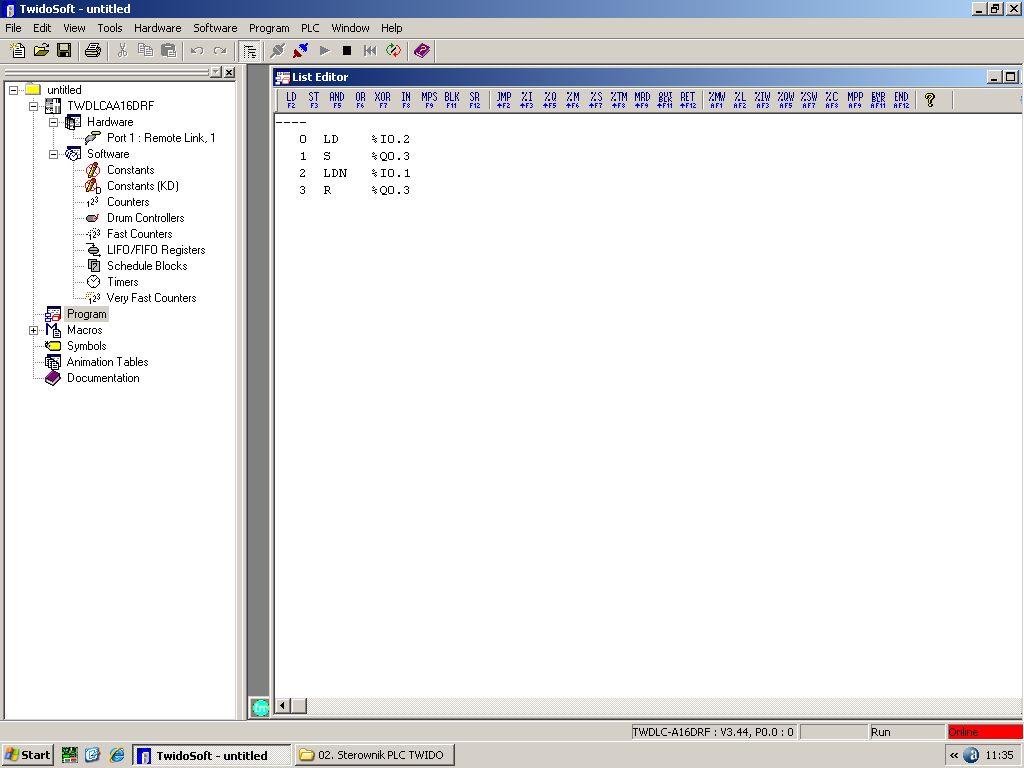Open the purple help book icon

[422, 50]
